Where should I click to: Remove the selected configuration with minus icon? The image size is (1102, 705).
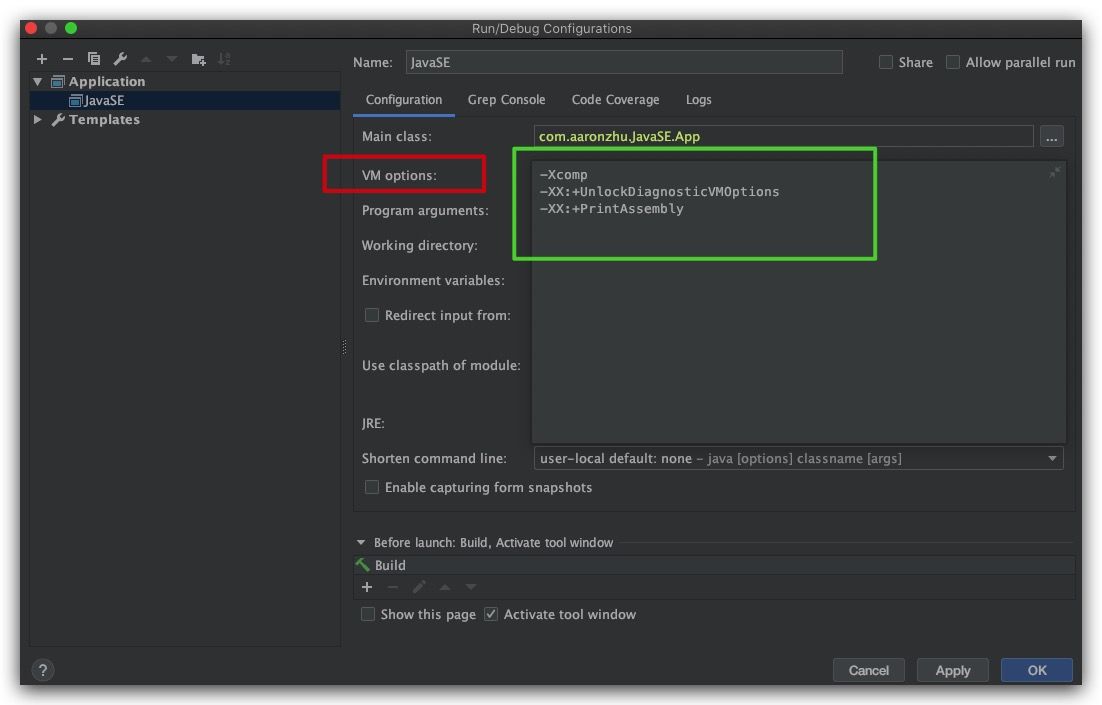coord(67,59)
